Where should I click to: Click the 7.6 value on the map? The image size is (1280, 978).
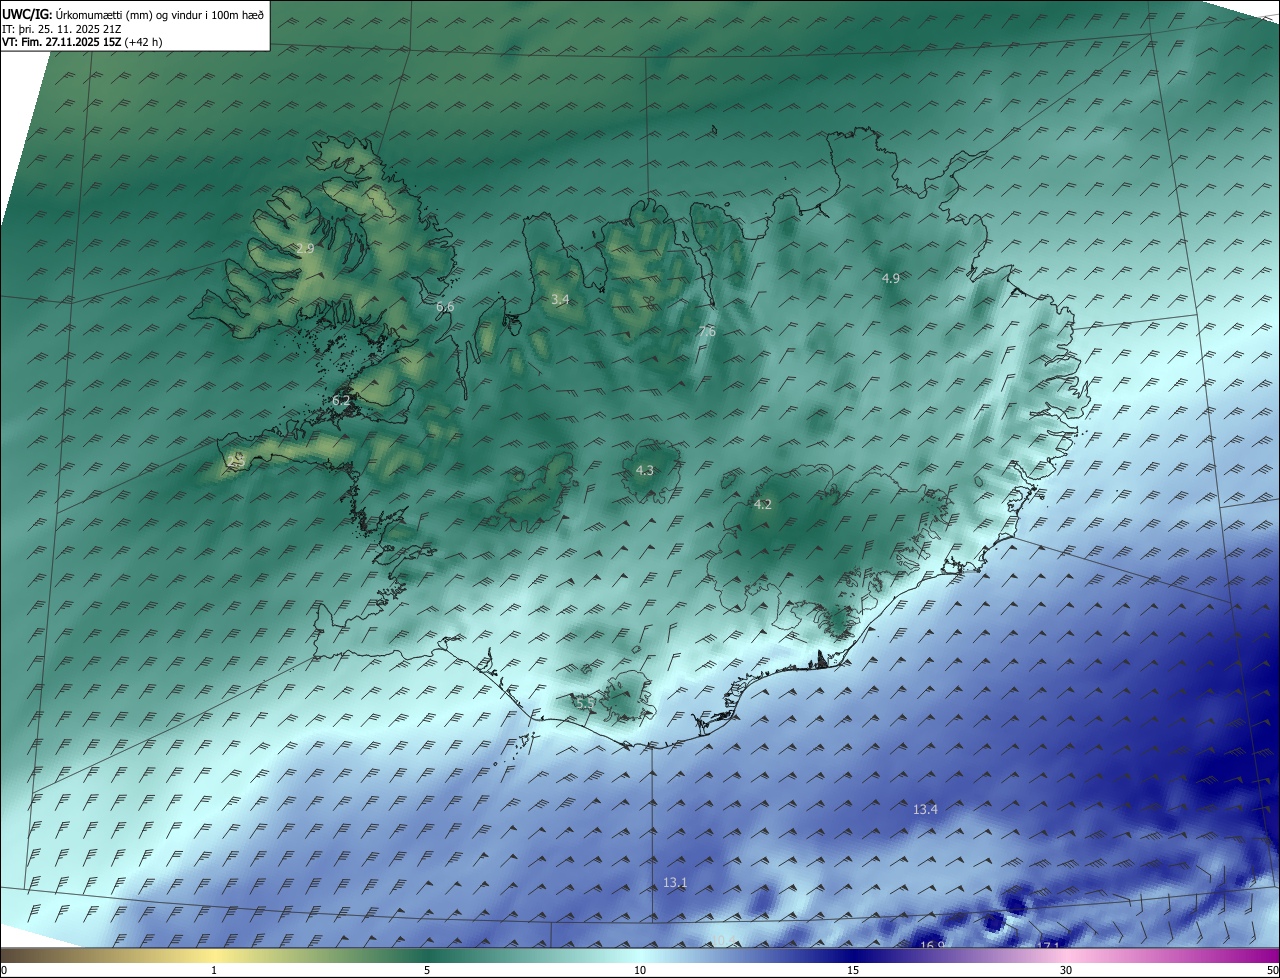(x=707, y=331)
